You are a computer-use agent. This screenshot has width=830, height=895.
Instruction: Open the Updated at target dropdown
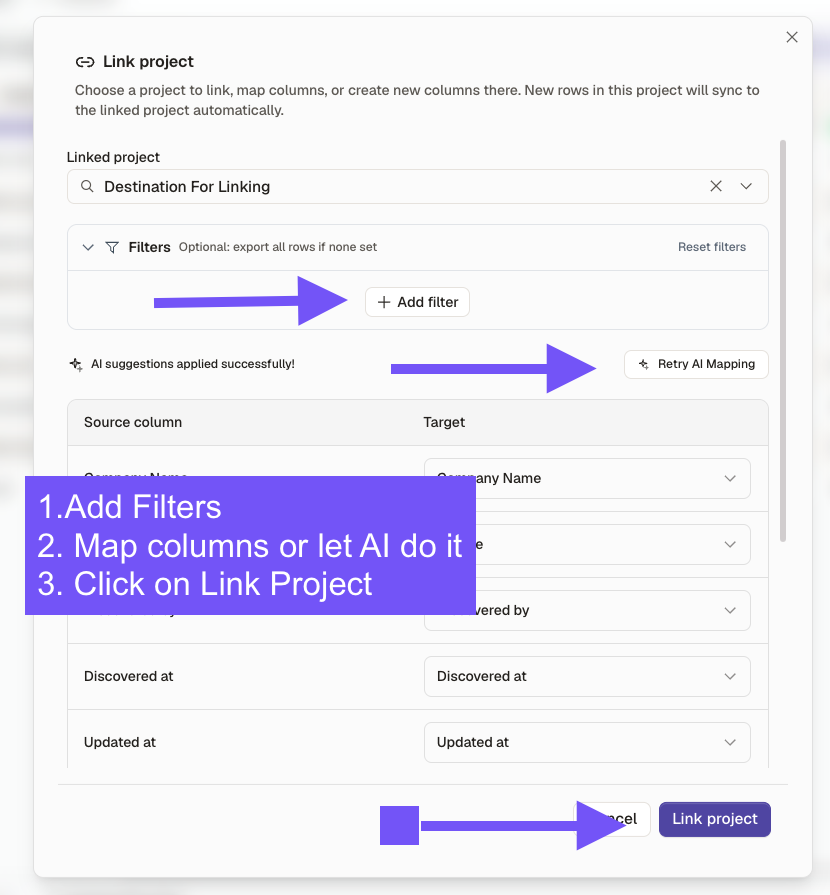tap(587, 742)
